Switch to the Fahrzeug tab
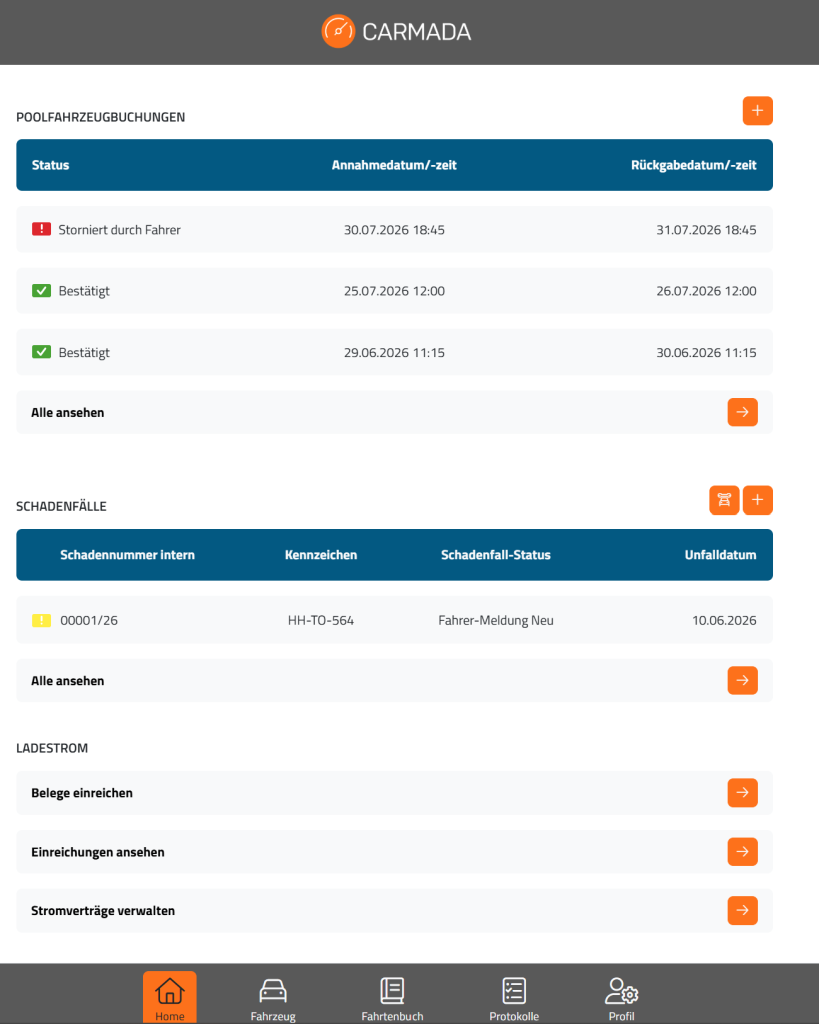This screenshot has width=819, height=1024. 273,999
